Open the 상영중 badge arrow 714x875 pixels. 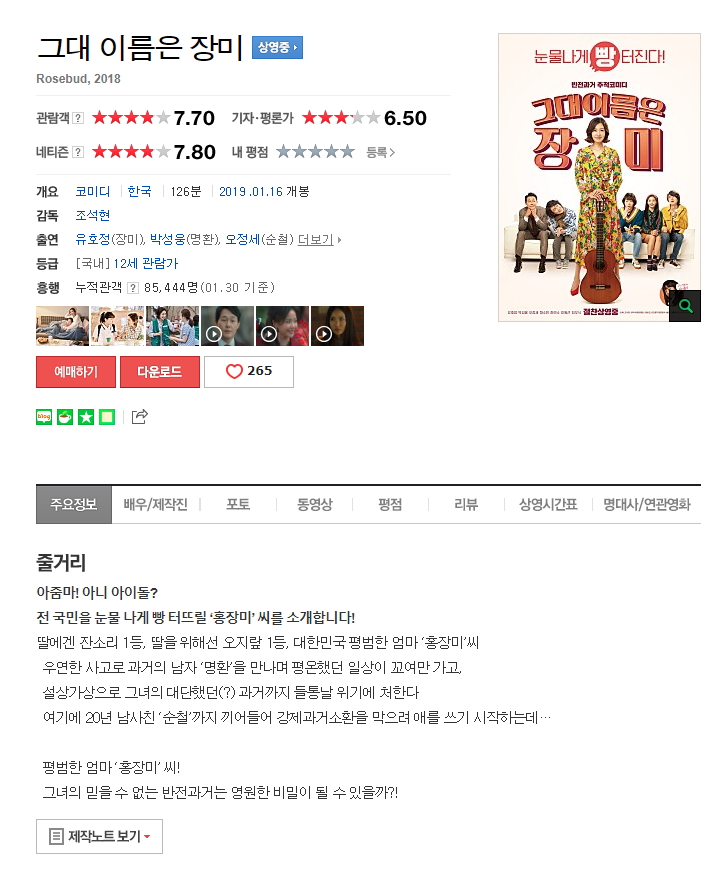click(x=277, y=47)
